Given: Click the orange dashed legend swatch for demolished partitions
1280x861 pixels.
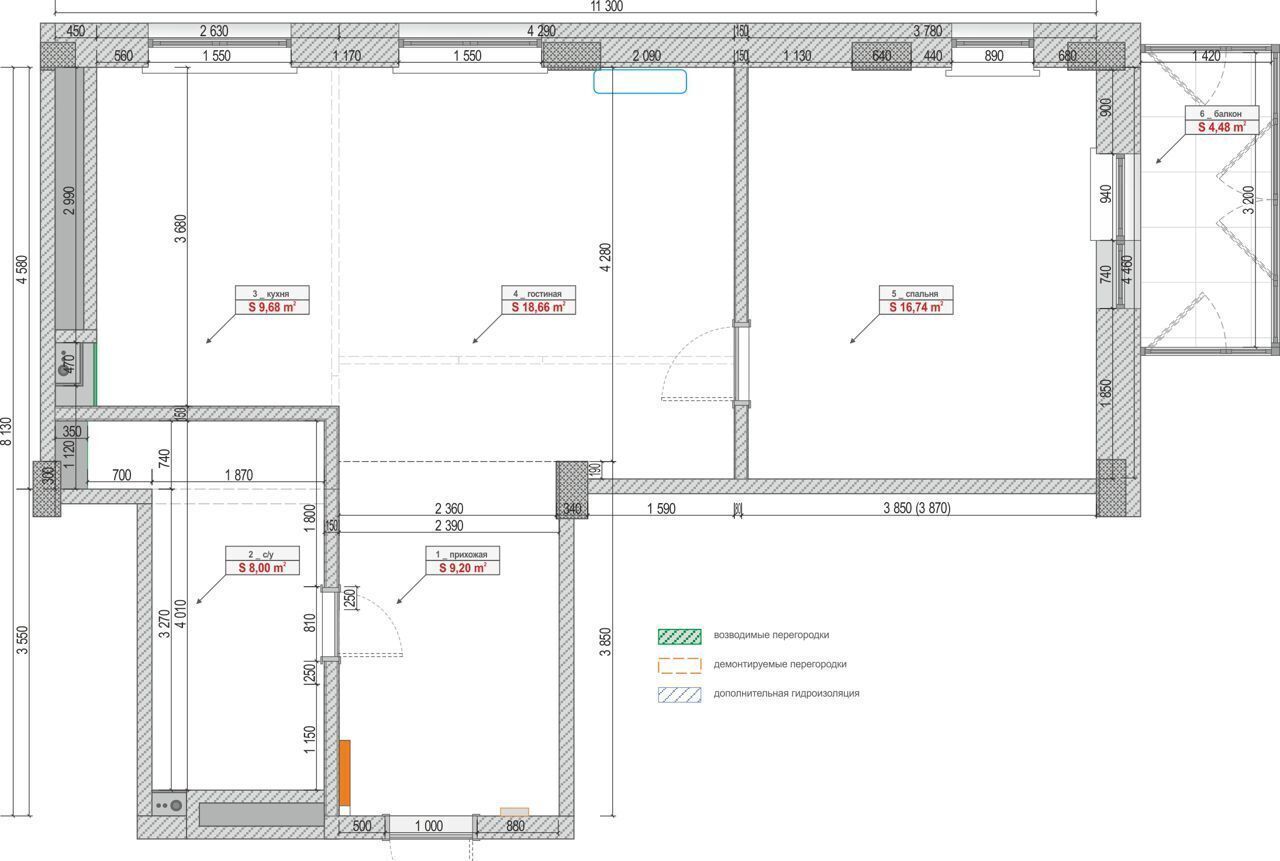Looking at the screenshot, I should (x=679, y=665).
